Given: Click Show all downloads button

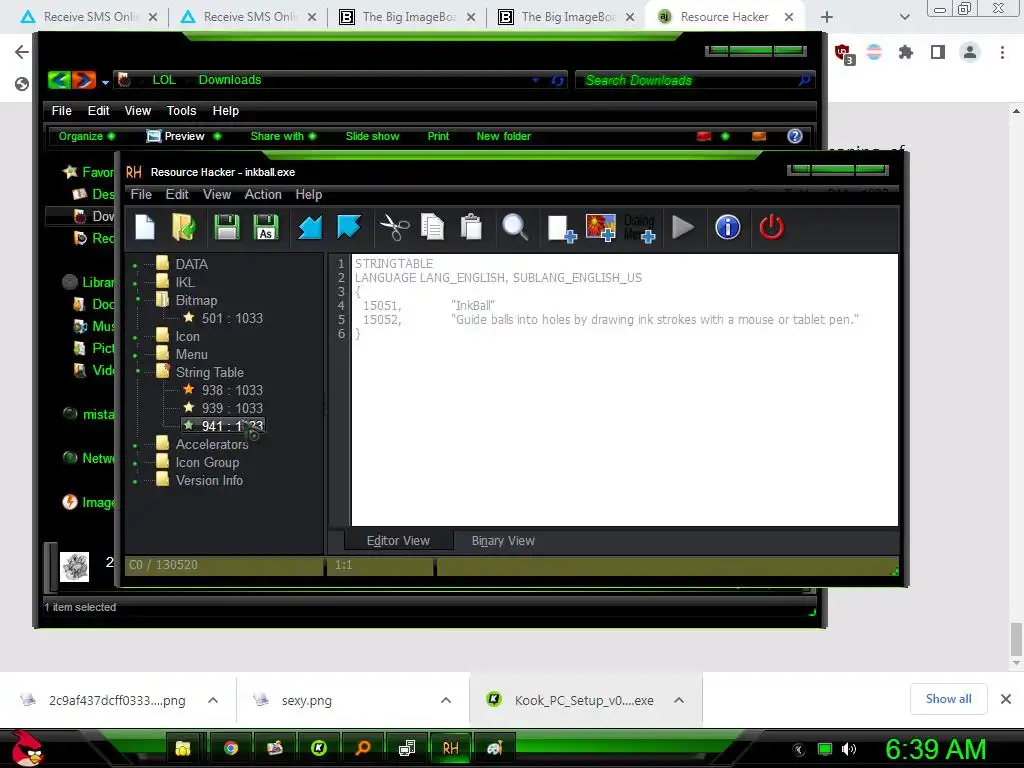Looking at the screenshot, I should click(948, 699).
